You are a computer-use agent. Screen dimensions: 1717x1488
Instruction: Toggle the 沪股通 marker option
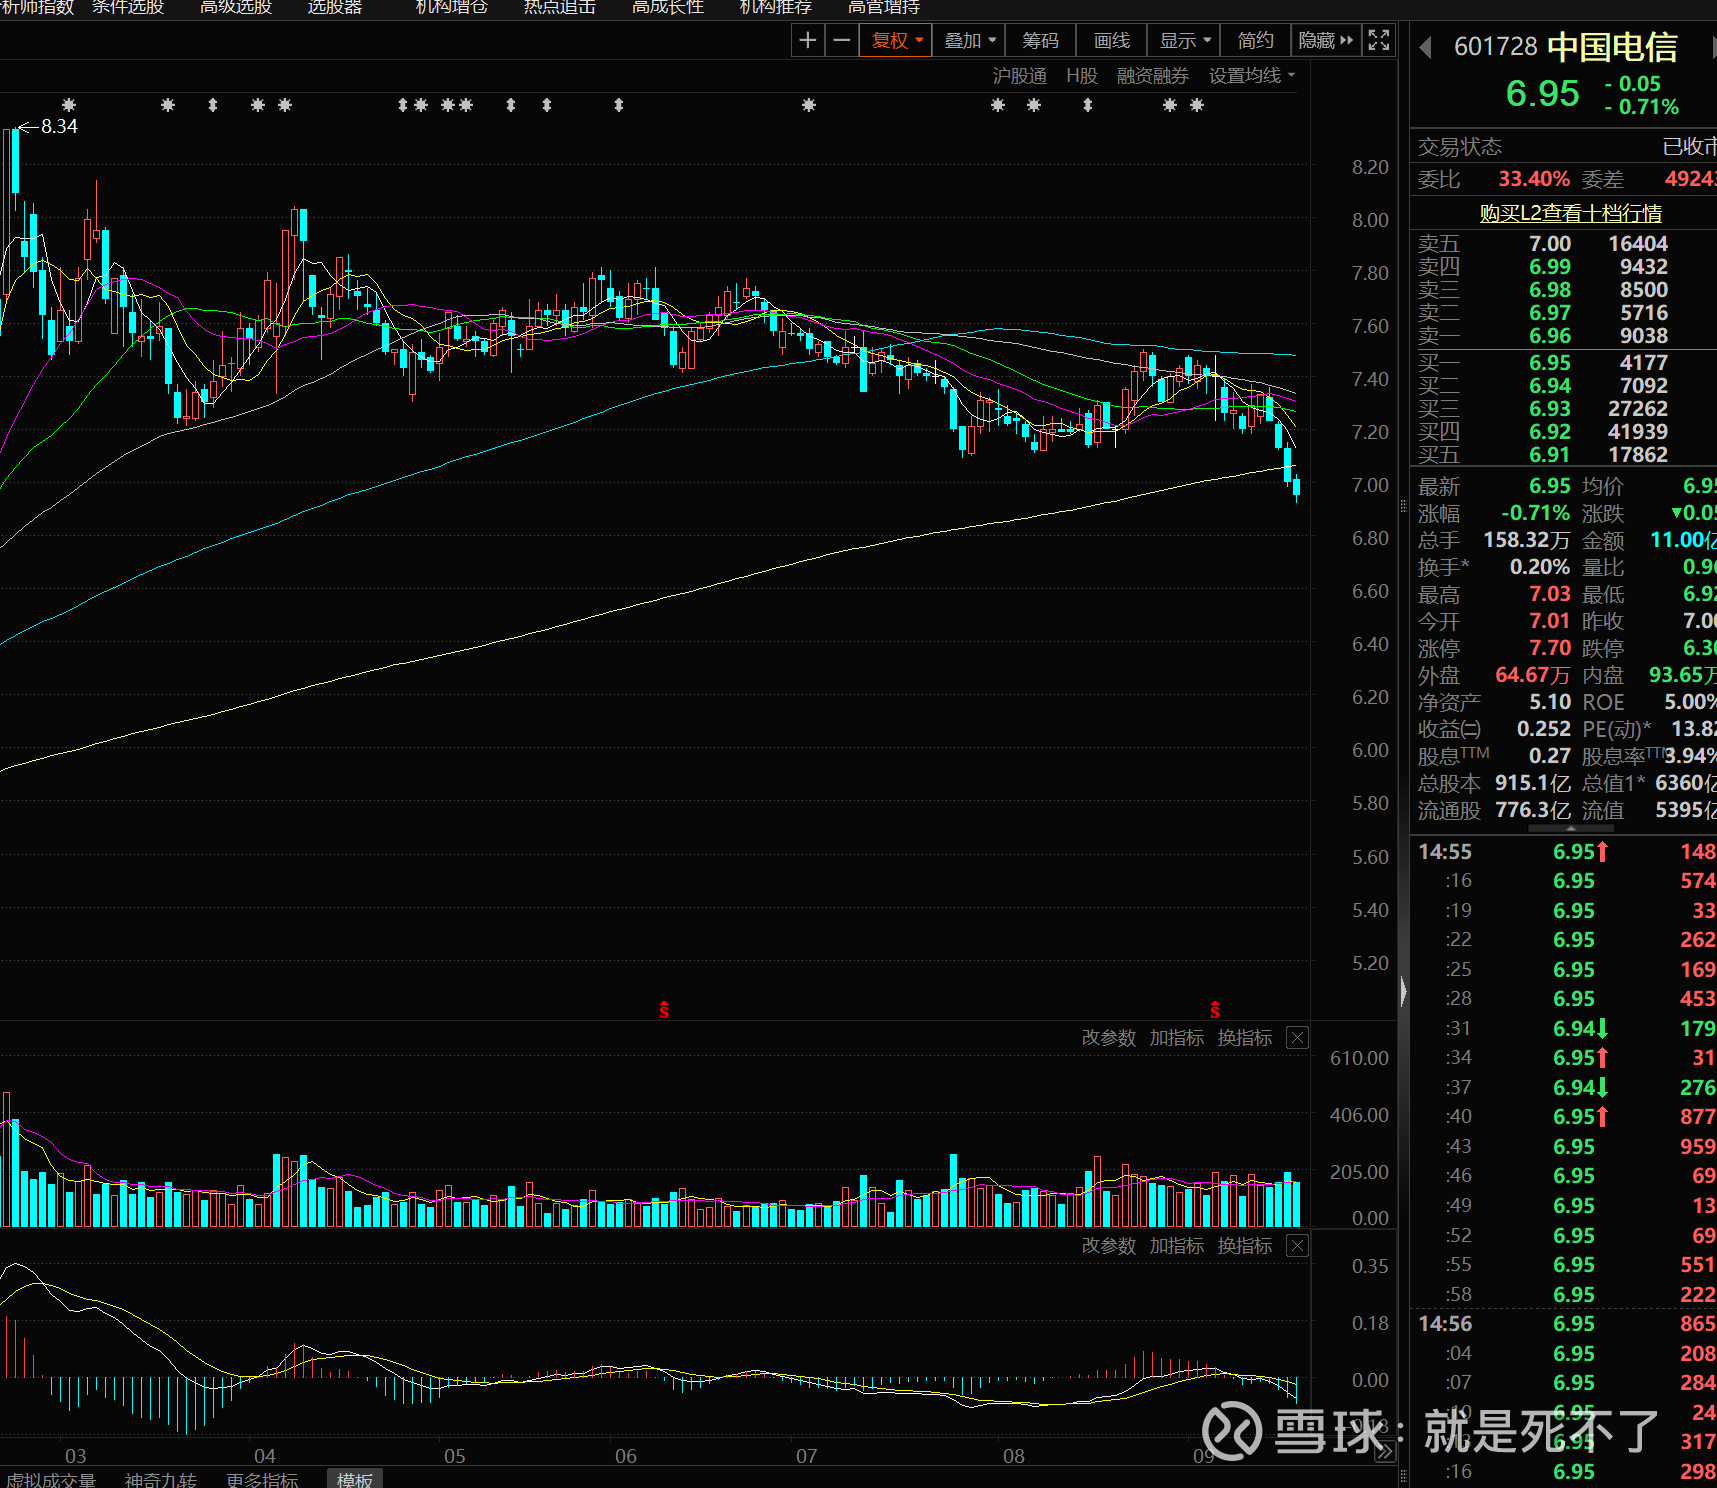[1019, 76]
